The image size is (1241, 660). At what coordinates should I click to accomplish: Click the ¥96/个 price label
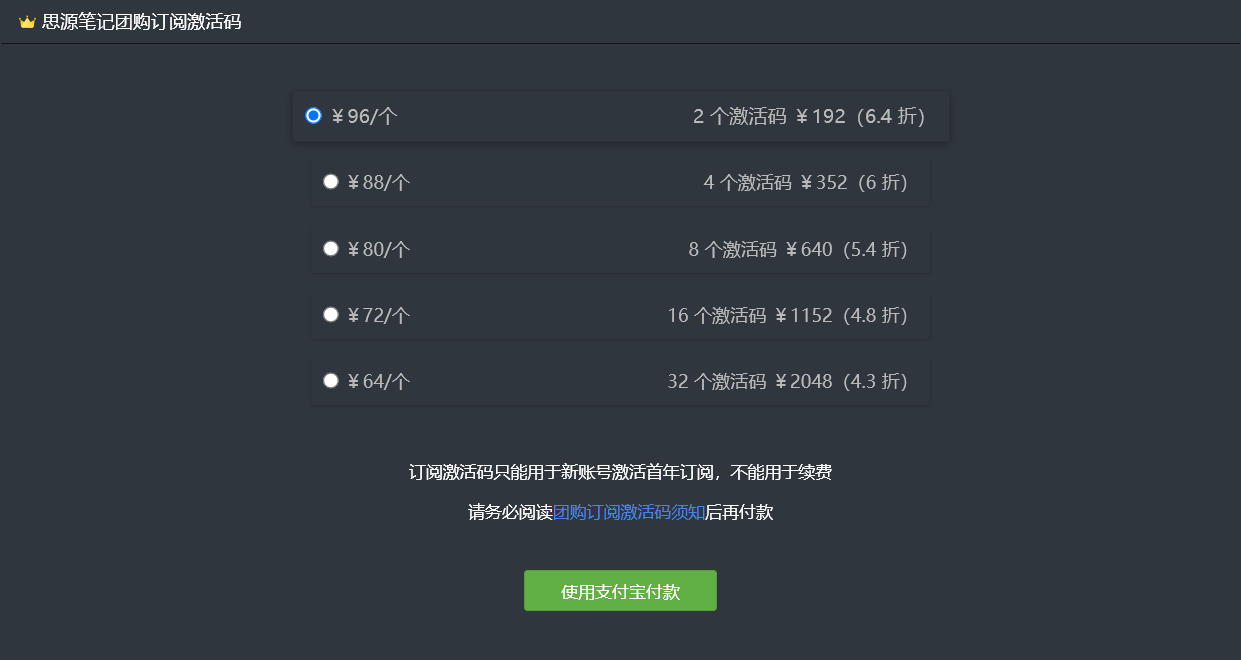coord(365,117)
